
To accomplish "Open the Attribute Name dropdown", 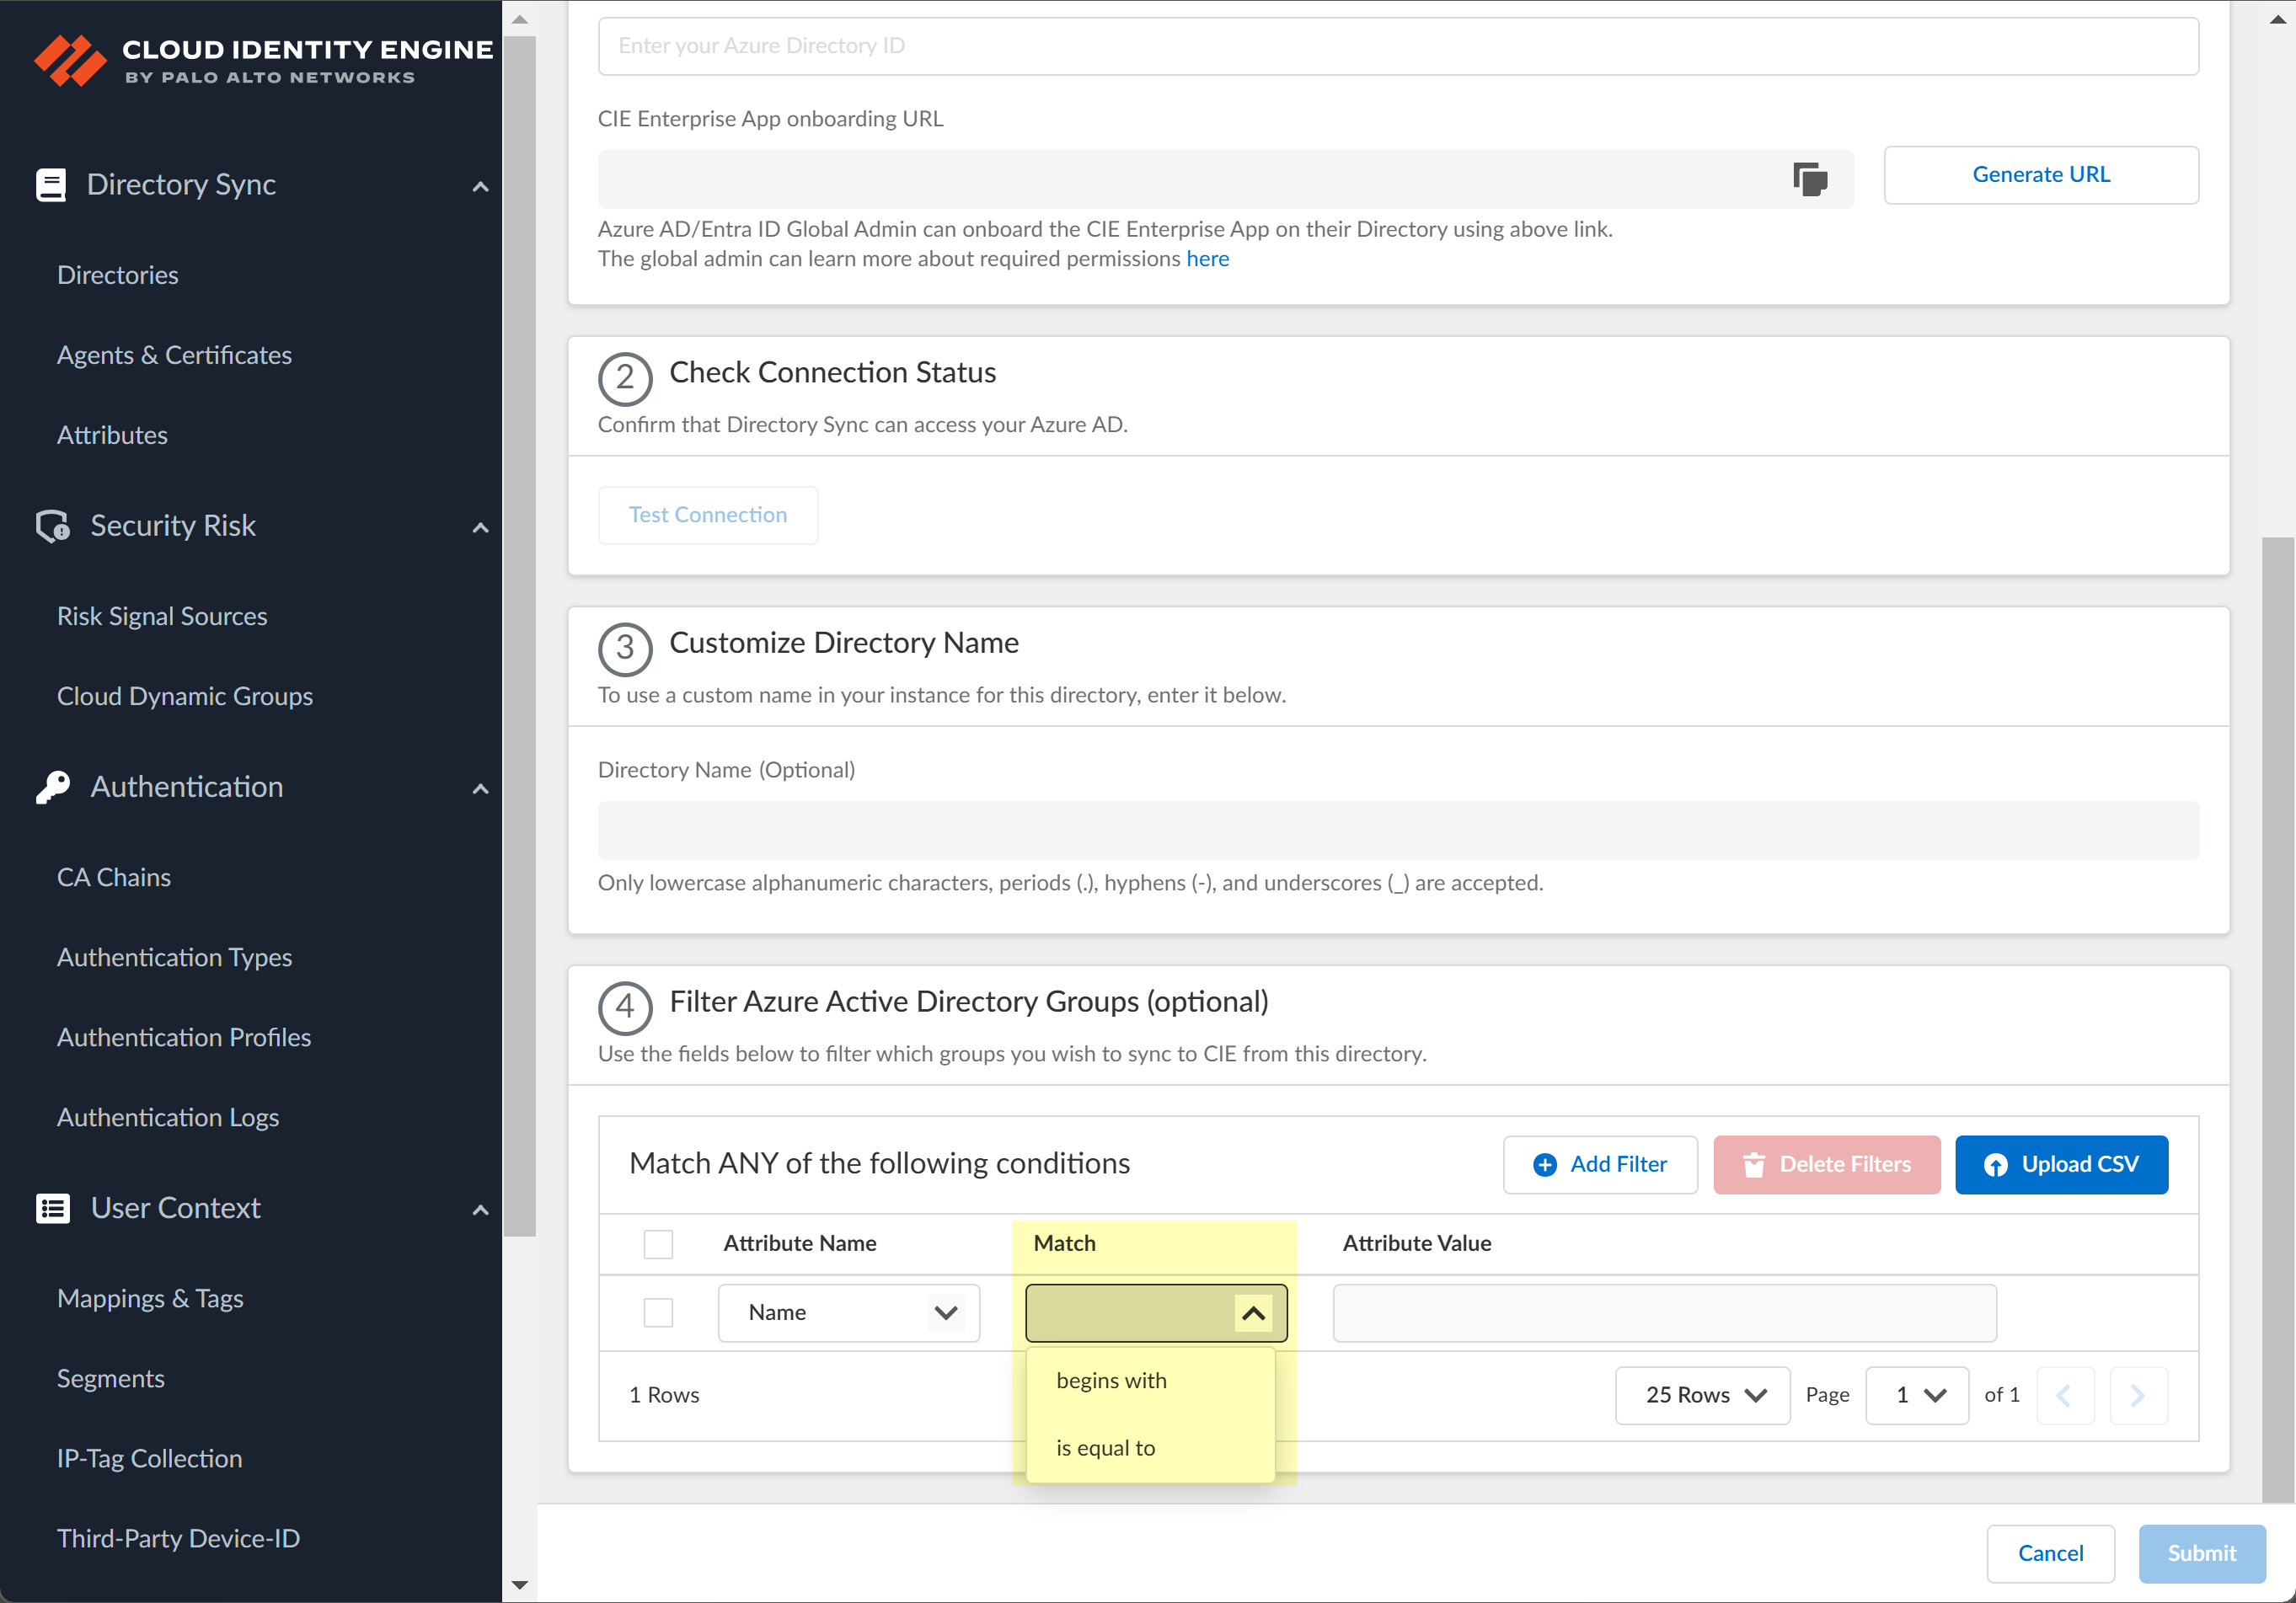I will tap(848, 1312).
